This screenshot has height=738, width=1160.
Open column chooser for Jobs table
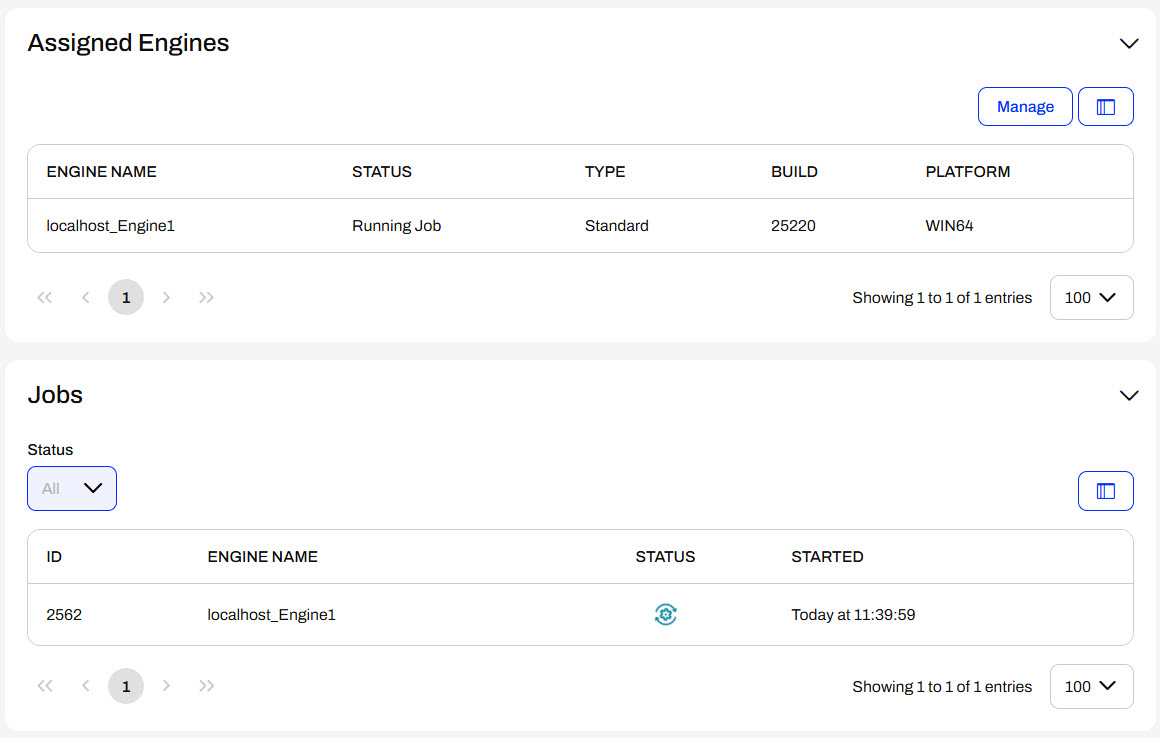click(1105, 491)
